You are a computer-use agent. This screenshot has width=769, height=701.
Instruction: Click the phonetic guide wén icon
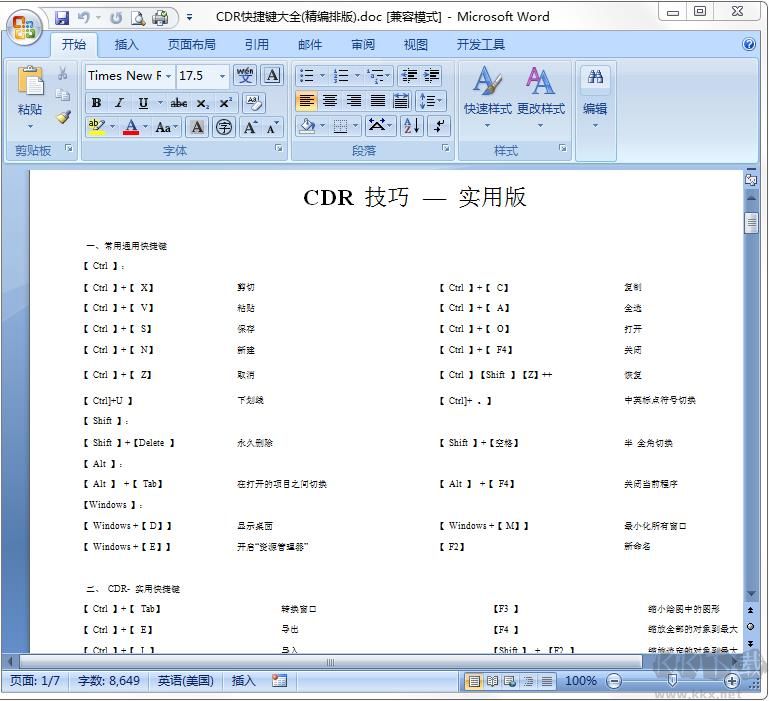pos(245,76)
